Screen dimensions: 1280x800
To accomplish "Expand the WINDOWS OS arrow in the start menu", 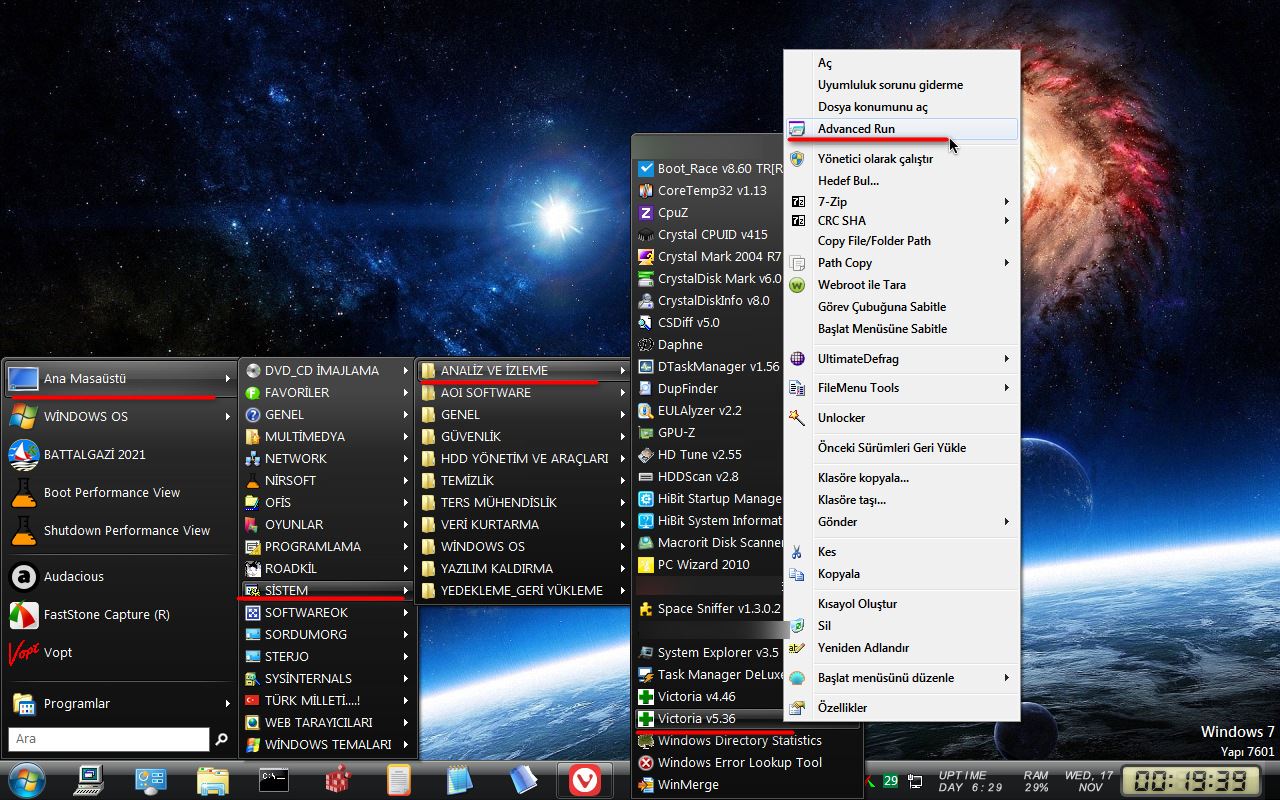I will 228,417.
